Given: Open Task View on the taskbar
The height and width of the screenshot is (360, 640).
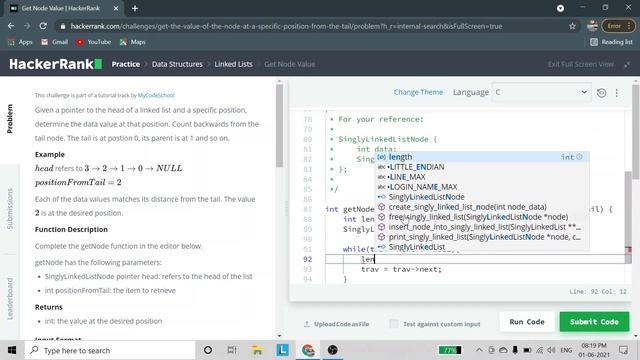Looking at the screenshot, I should click(232, 350).
